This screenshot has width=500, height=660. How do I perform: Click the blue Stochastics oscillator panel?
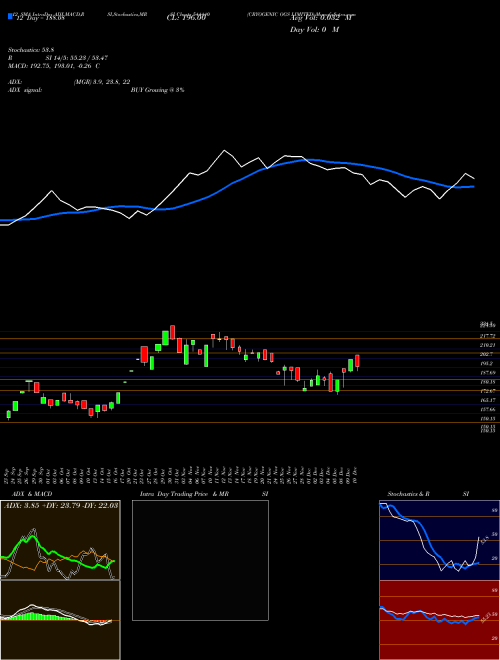439,540
